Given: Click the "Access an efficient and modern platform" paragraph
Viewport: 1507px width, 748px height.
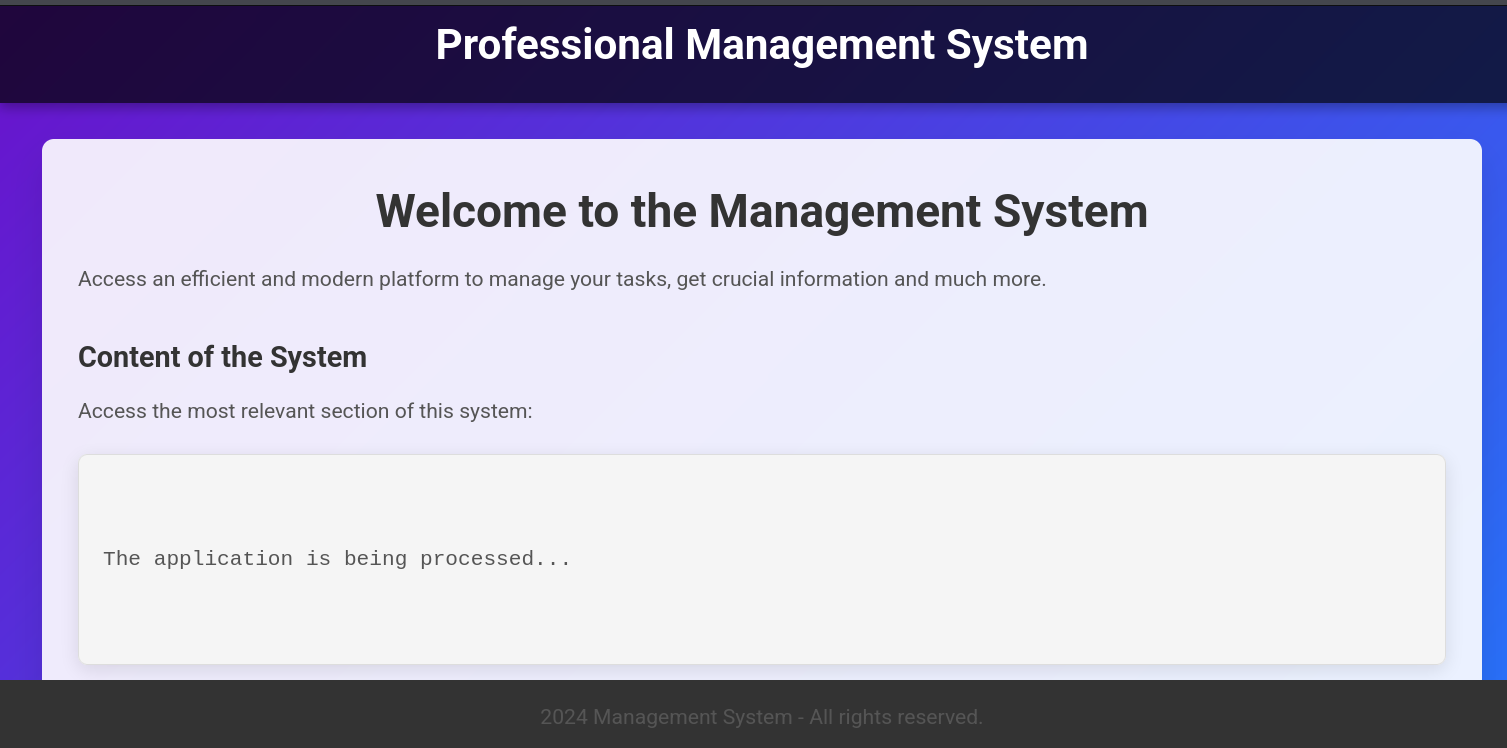Looking at the screenshot, I should [x=561, y=279].
